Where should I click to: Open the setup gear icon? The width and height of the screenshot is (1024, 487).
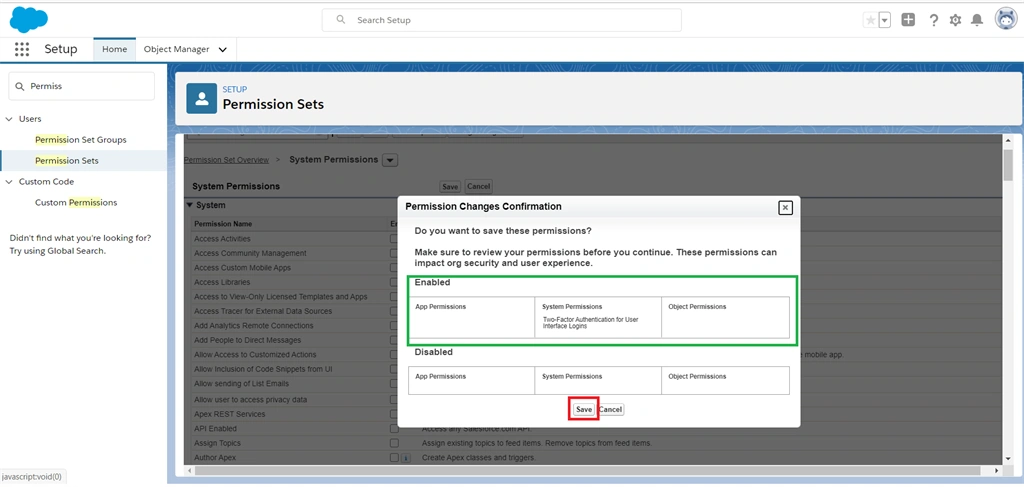[955, 20]
